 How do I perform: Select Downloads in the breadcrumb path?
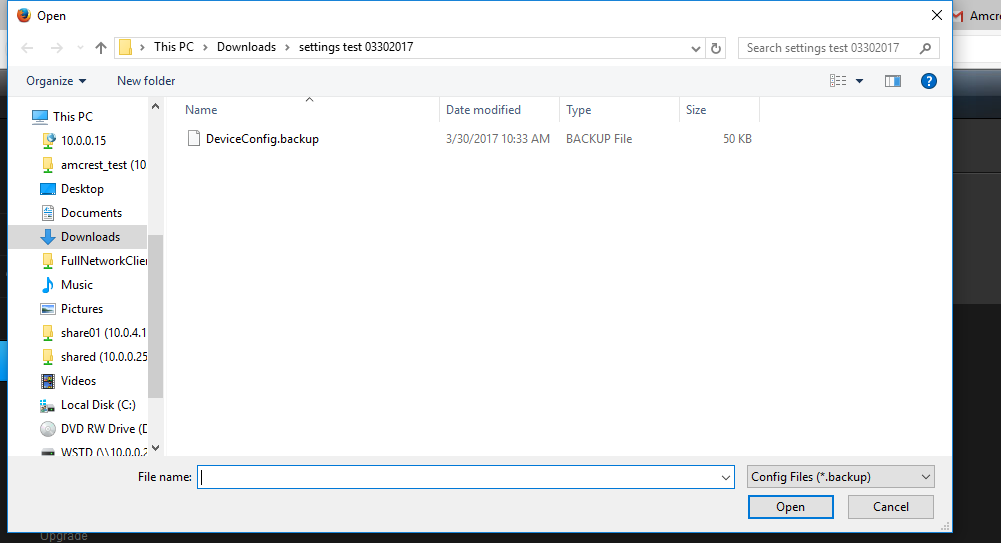(246, 47)
